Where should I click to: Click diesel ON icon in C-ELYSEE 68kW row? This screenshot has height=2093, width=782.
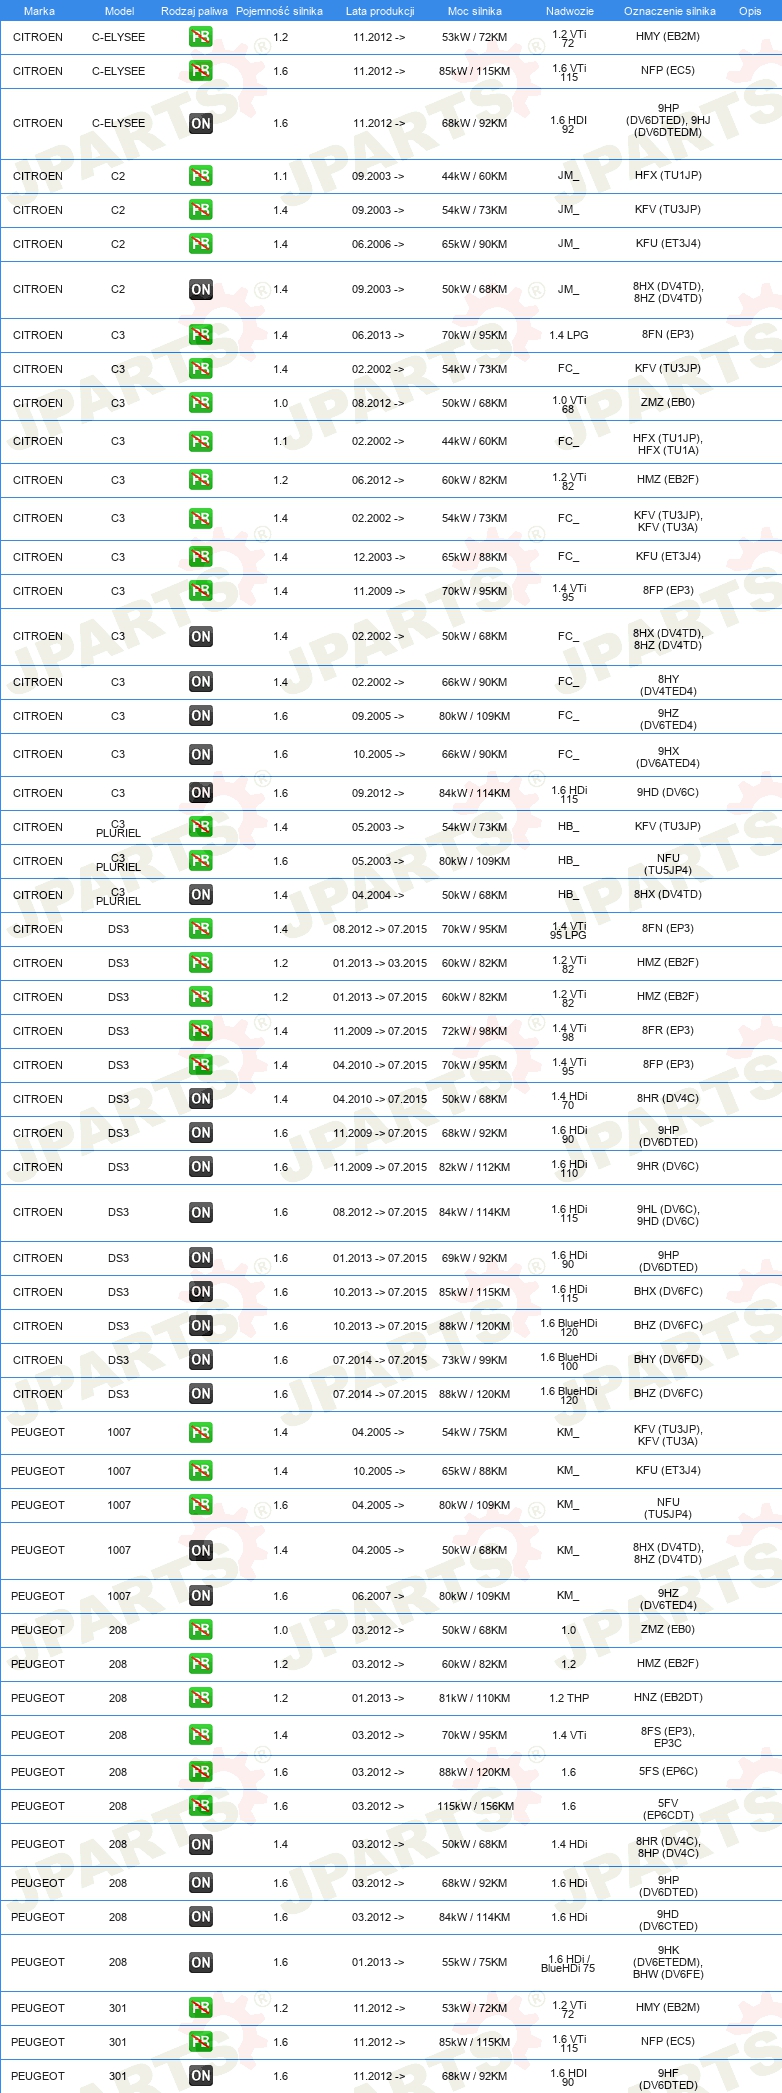coord(201,123)
